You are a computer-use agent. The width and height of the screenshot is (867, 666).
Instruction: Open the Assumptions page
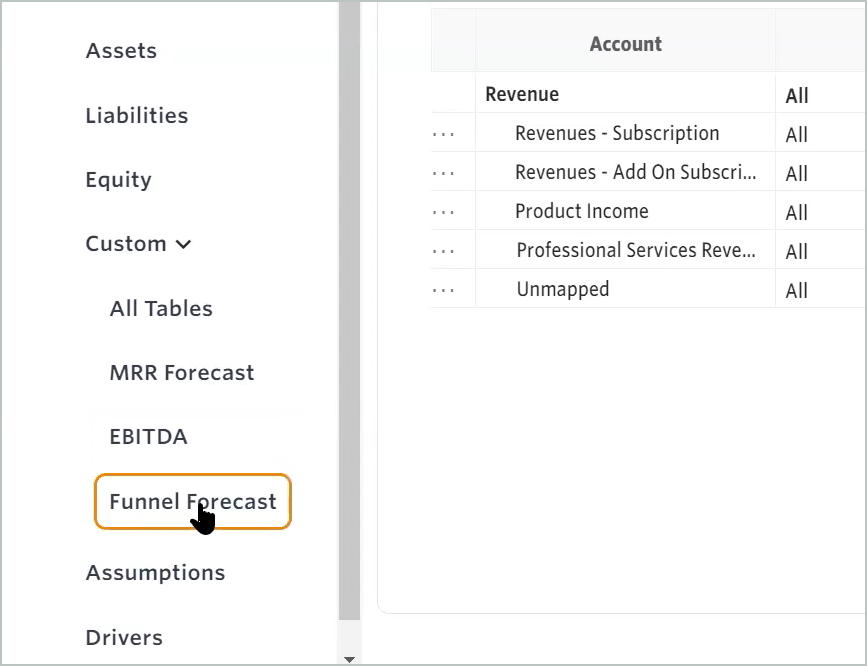tap(155, 573)
